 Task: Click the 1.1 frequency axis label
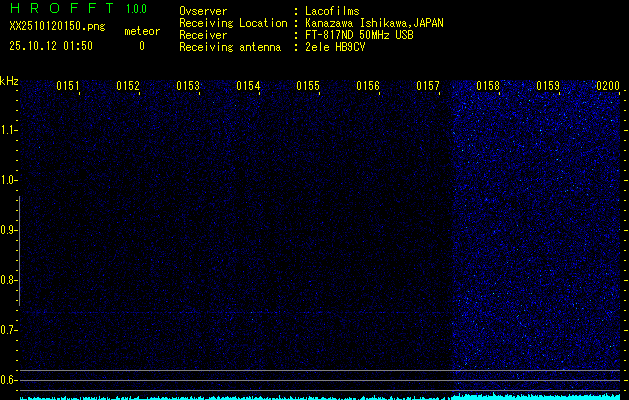pyautogui.click(x=9, y=130)
